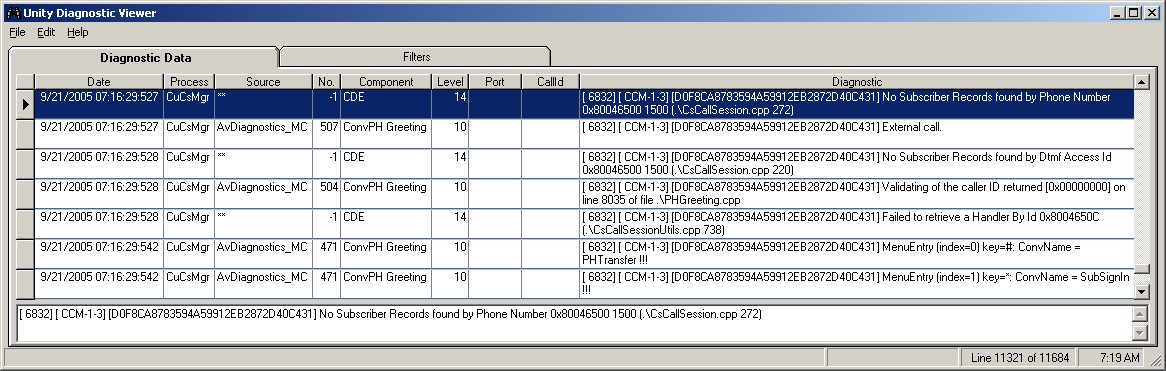Open the Help menu
The image size is (1166, 371).
77,32
